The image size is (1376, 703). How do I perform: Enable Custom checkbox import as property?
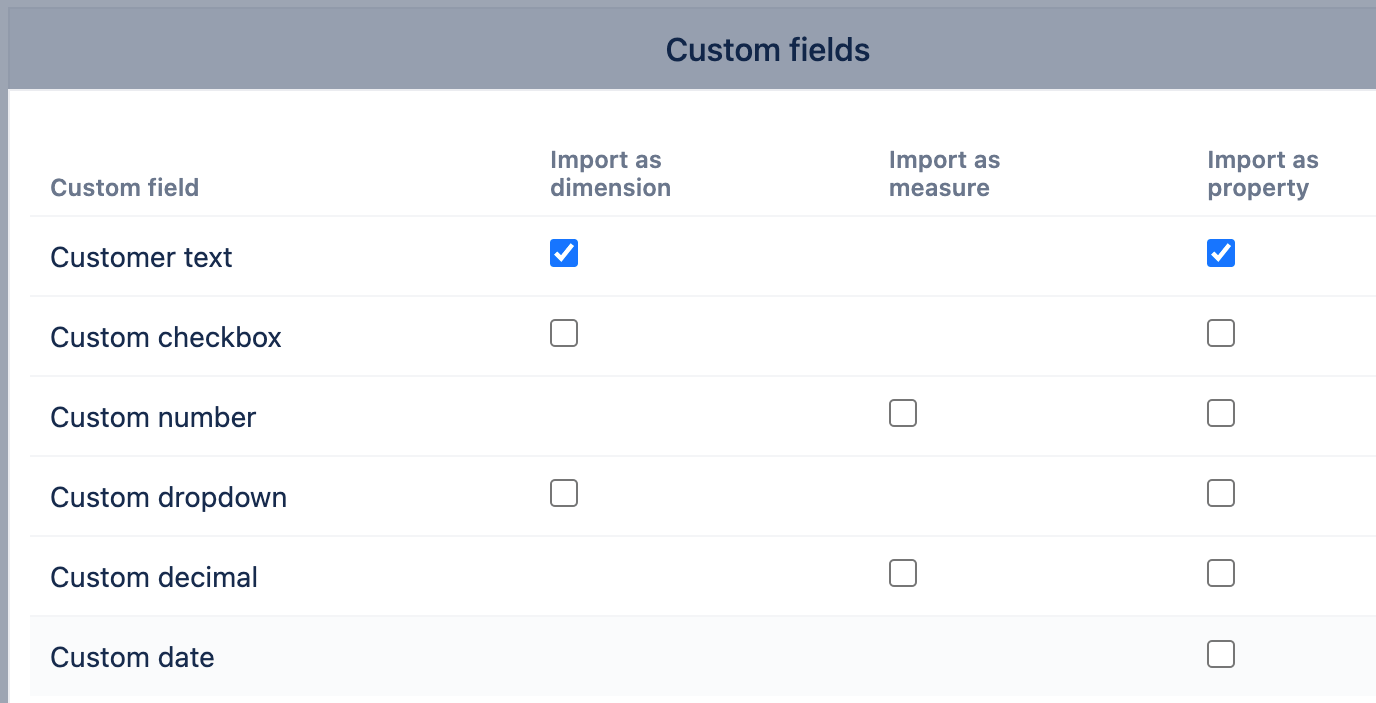click(1221, 334)
